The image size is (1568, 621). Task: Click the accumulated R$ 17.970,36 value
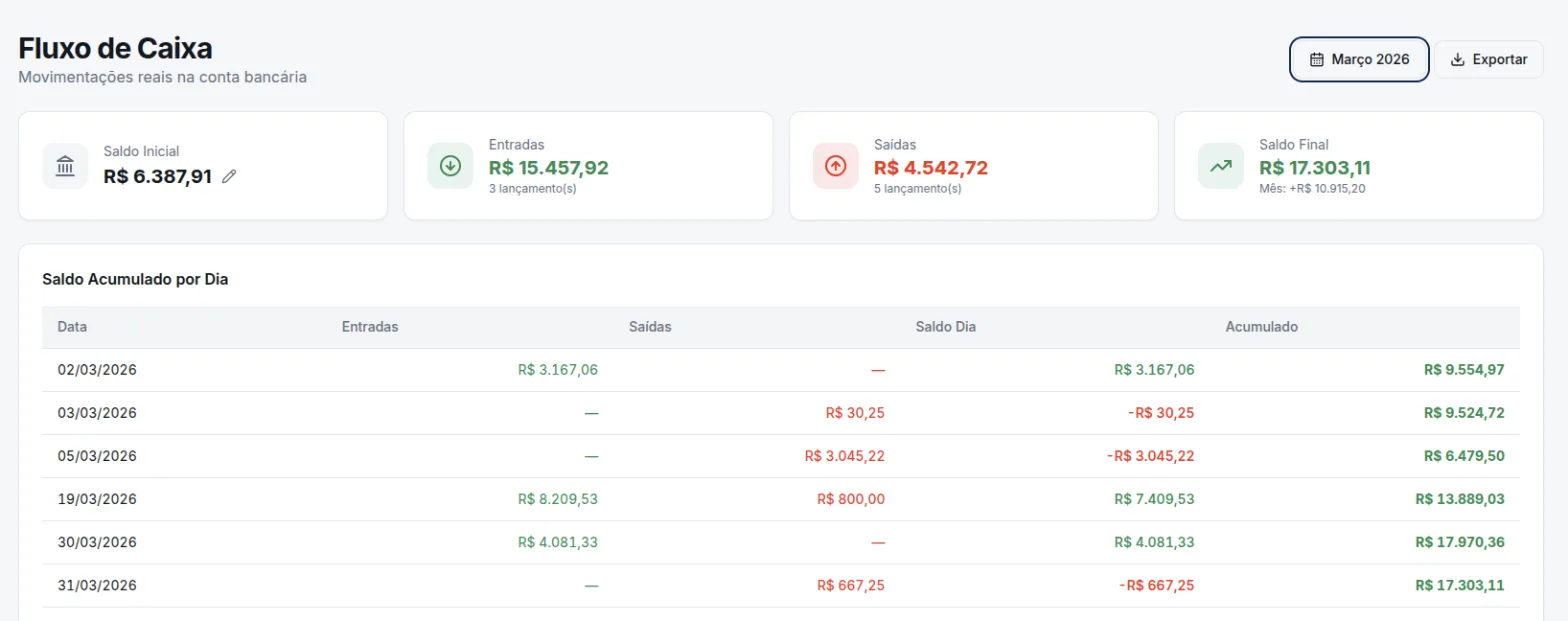coord(1460,542)
